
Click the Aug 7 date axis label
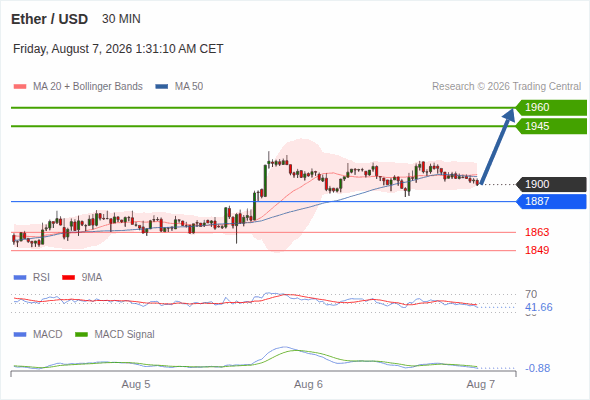tap(481, 385)
